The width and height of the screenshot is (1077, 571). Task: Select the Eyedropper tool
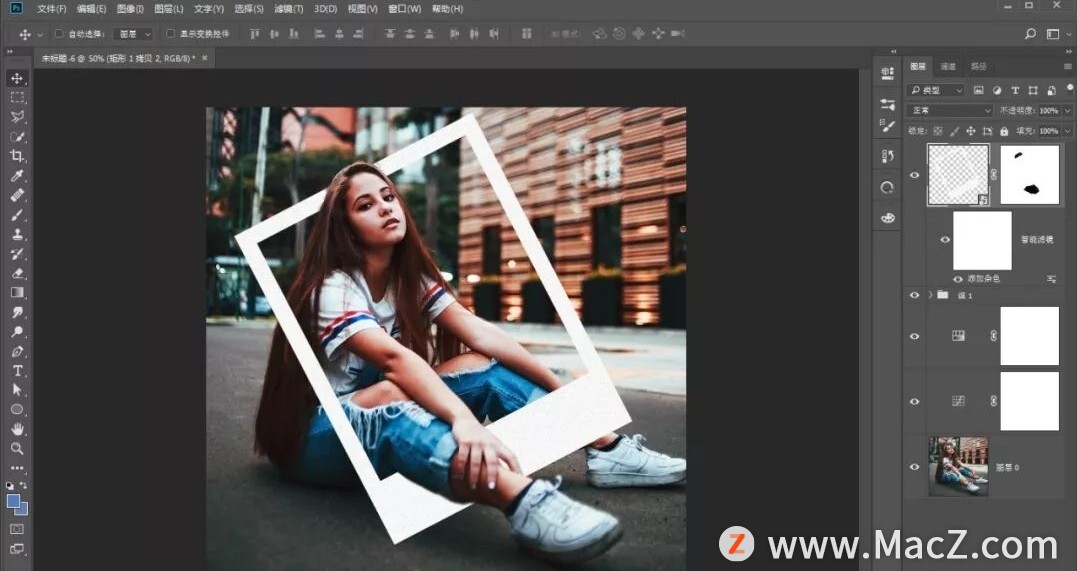click(17, 175)
